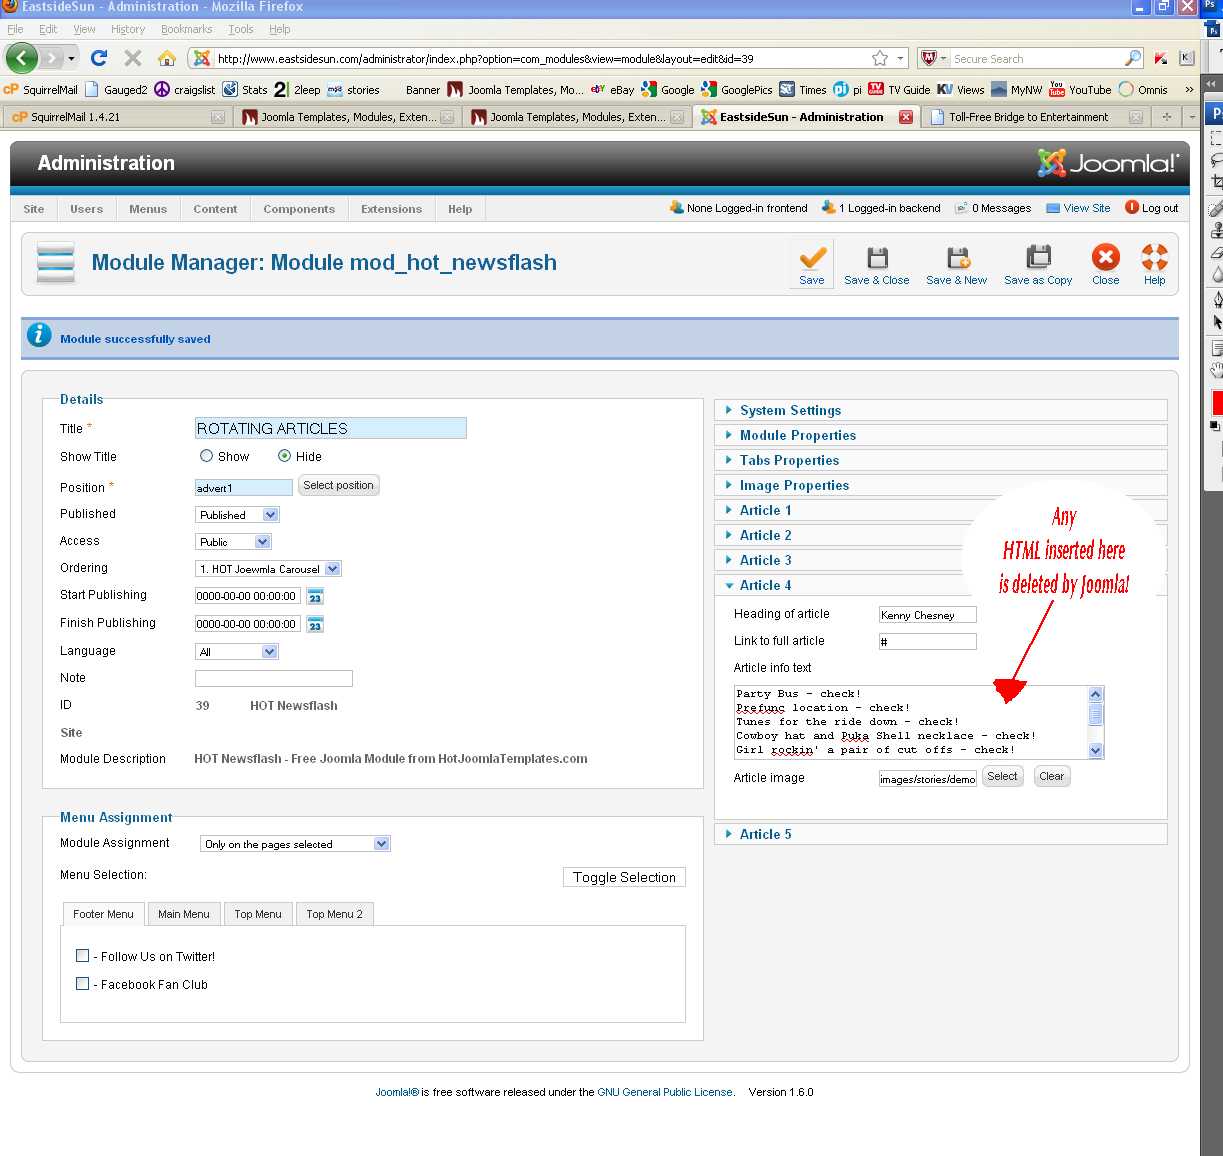Click Clear button for Article image
This screenshot has height=1156, width=1223.
(x=1051, y=776)
